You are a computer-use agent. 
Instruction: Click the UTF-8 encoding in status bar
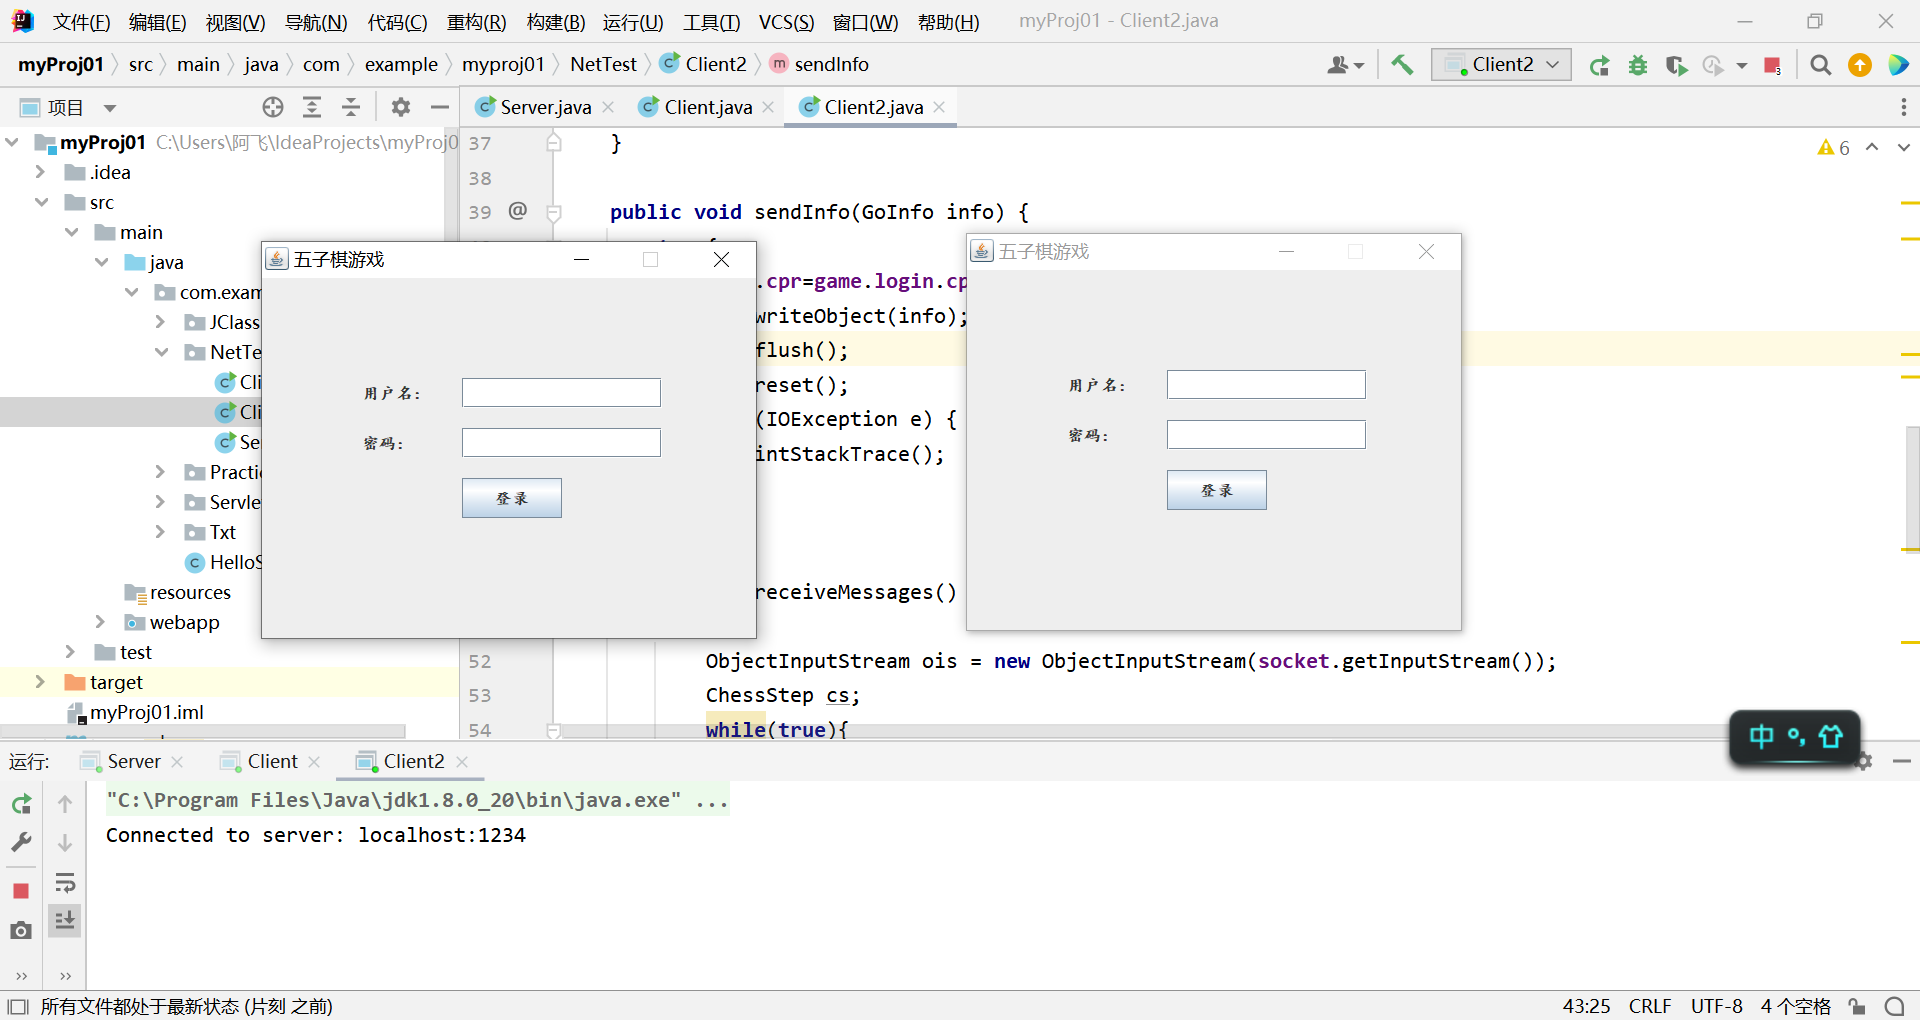pyautogui.click(x=1716, y=1006)
